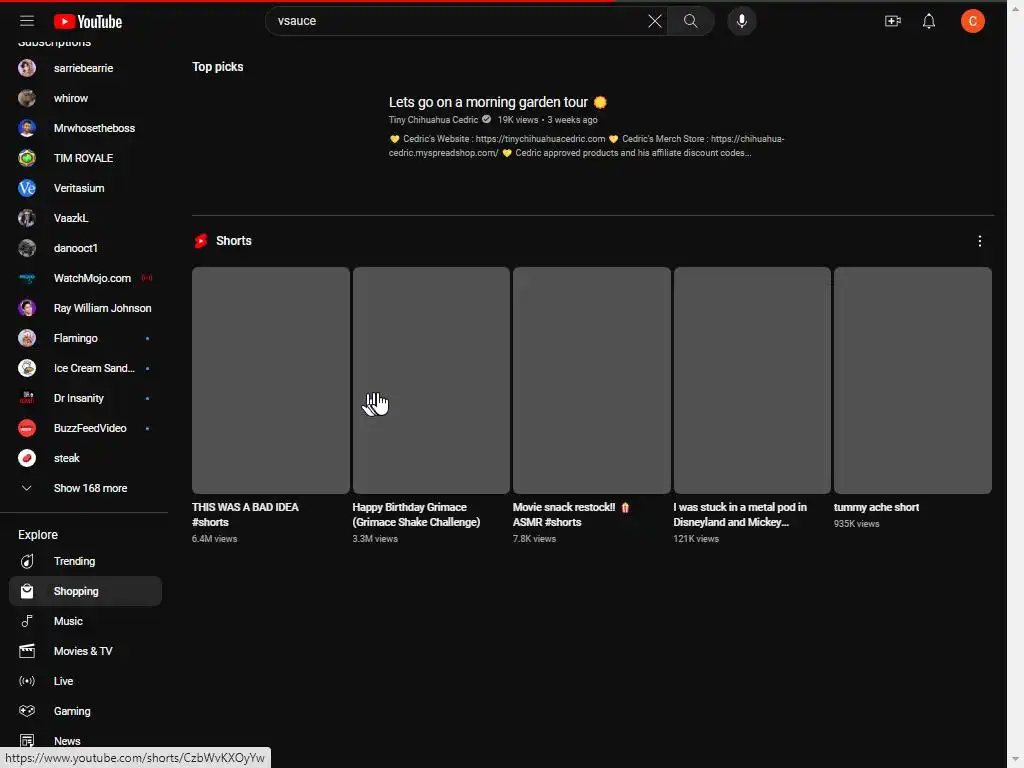Click Veritasium channel avatar

[27, 188]
